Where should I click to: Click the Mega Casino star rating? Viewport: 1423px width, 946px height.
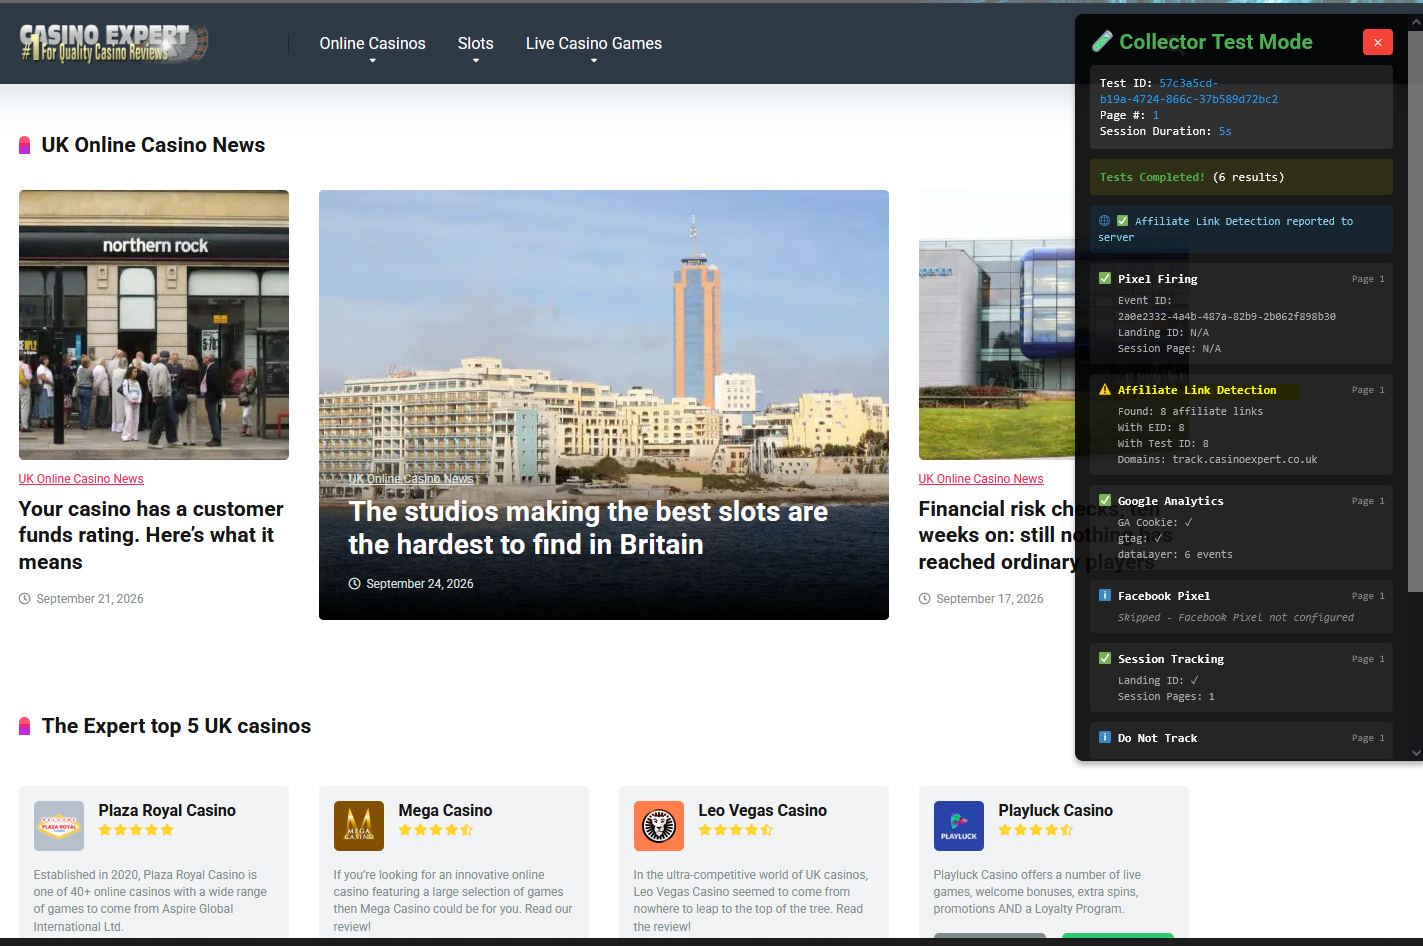point(436,830)
